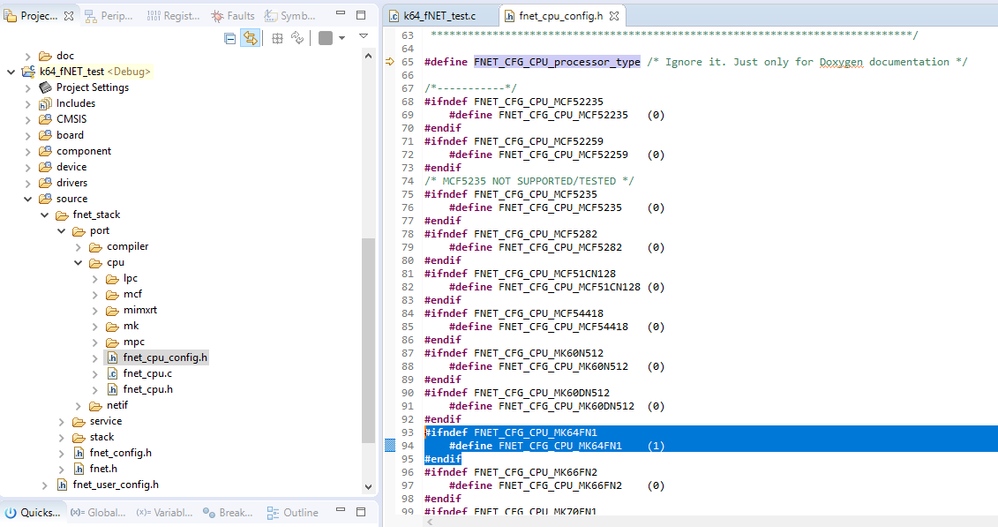This screenshot has height=527, width=998.
Task: Select fnet_cpu.h file in tree
Action: [x=148, y=390]
